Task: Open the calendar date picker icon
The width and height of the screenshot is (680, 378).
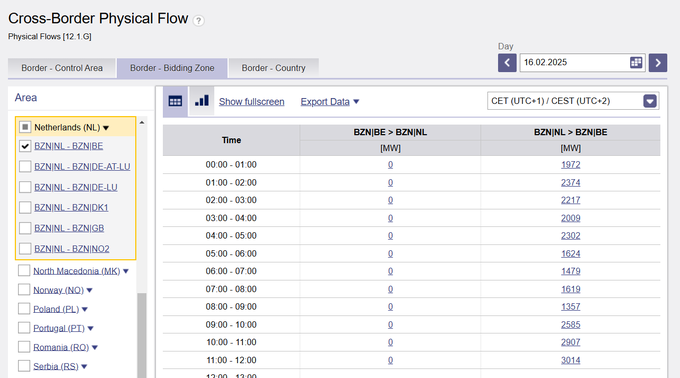Action: tap(636, 62)
